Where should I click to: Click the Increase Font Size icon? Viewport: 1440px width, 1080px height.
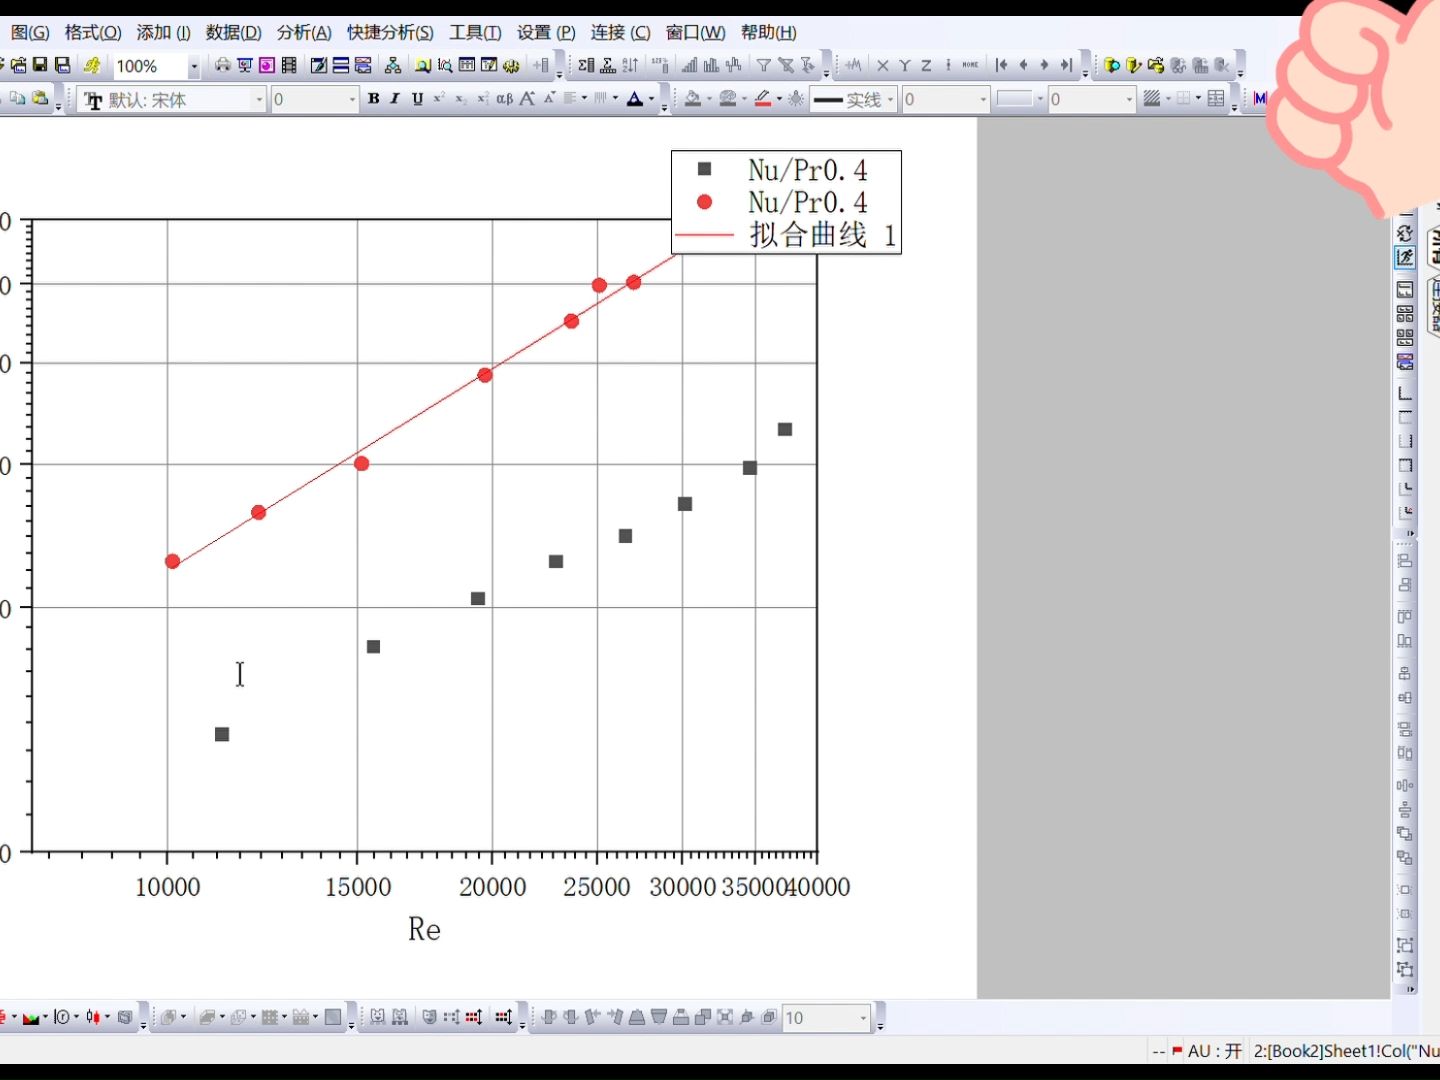pyautogui.click(x=525, y=99)
